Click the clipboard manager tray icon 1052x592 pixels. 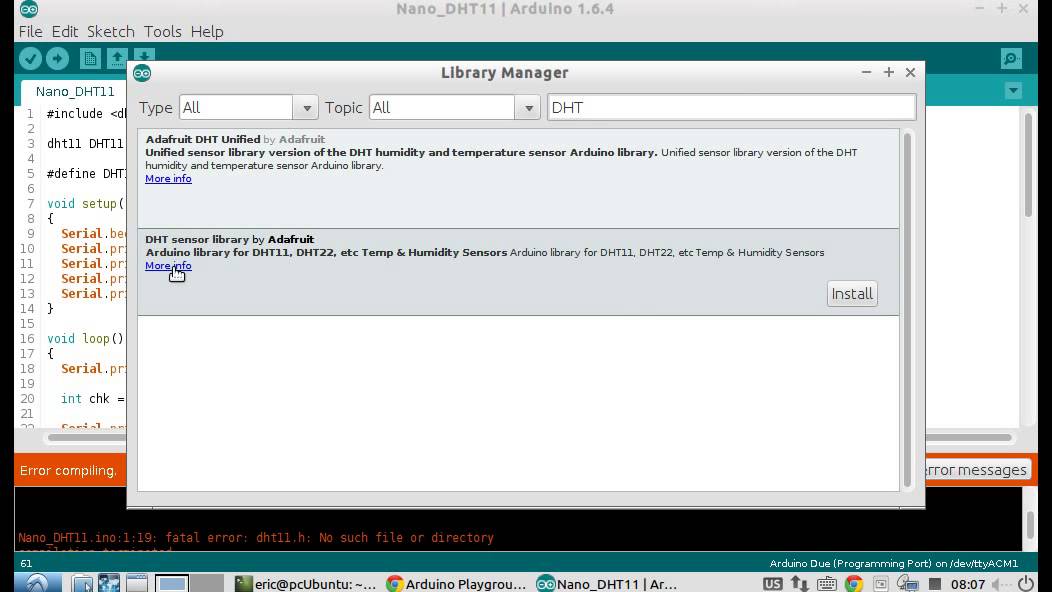tap(881, 584)
